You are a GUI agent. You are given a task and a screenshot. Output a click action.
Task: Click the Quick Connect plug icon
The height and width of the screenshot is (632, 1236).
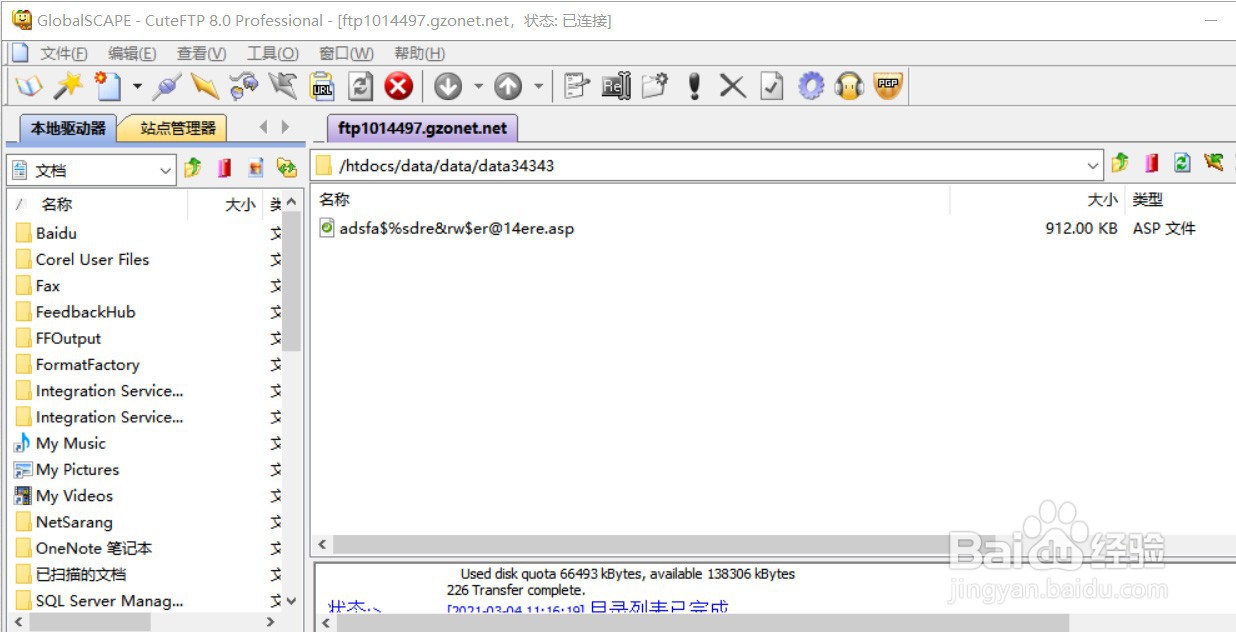(166, 86)
